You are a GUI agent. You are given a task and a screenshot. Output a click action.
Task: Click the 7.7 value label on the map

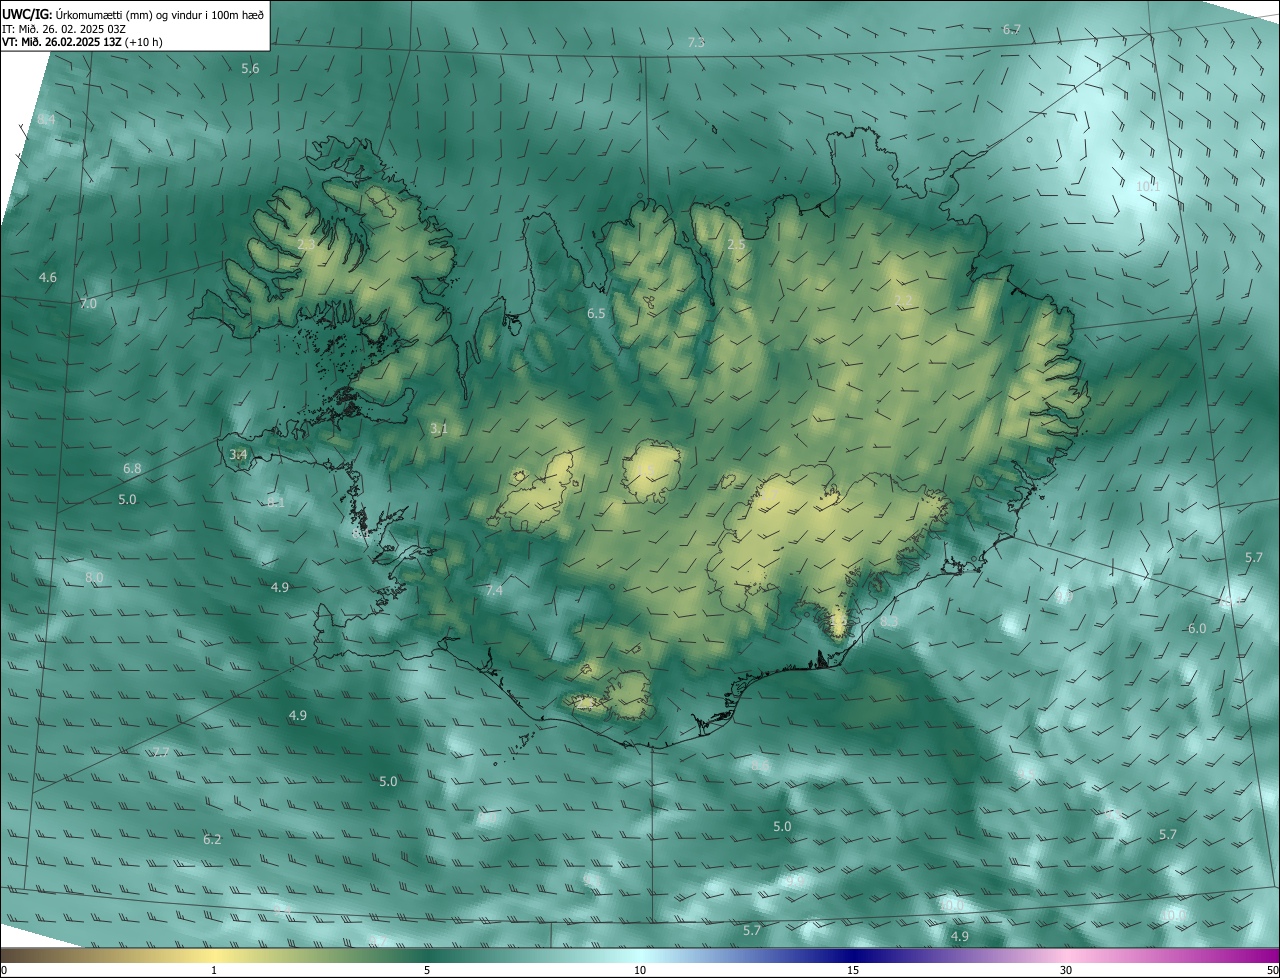[x=160, y=752]
